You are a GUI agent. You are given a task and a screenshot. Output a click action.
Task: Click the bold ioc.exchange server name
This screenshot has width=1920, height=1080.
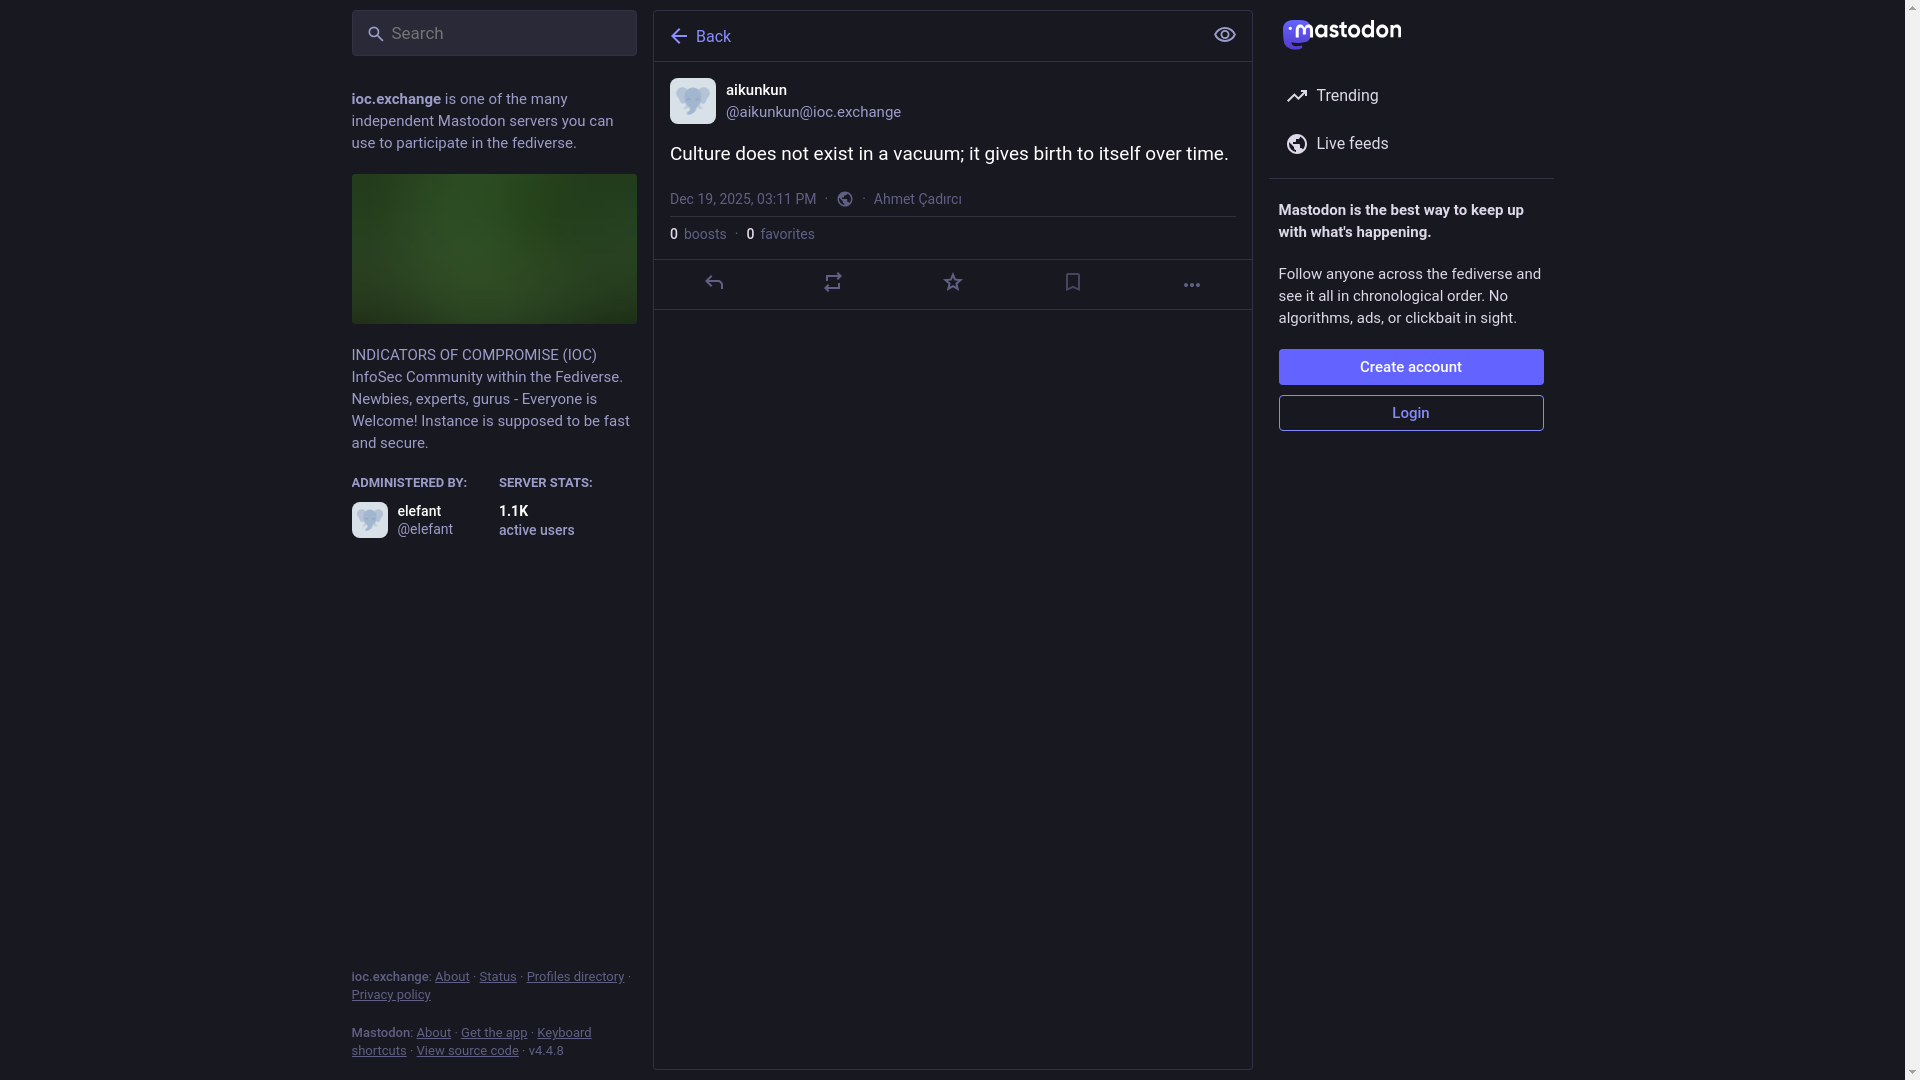396,99
